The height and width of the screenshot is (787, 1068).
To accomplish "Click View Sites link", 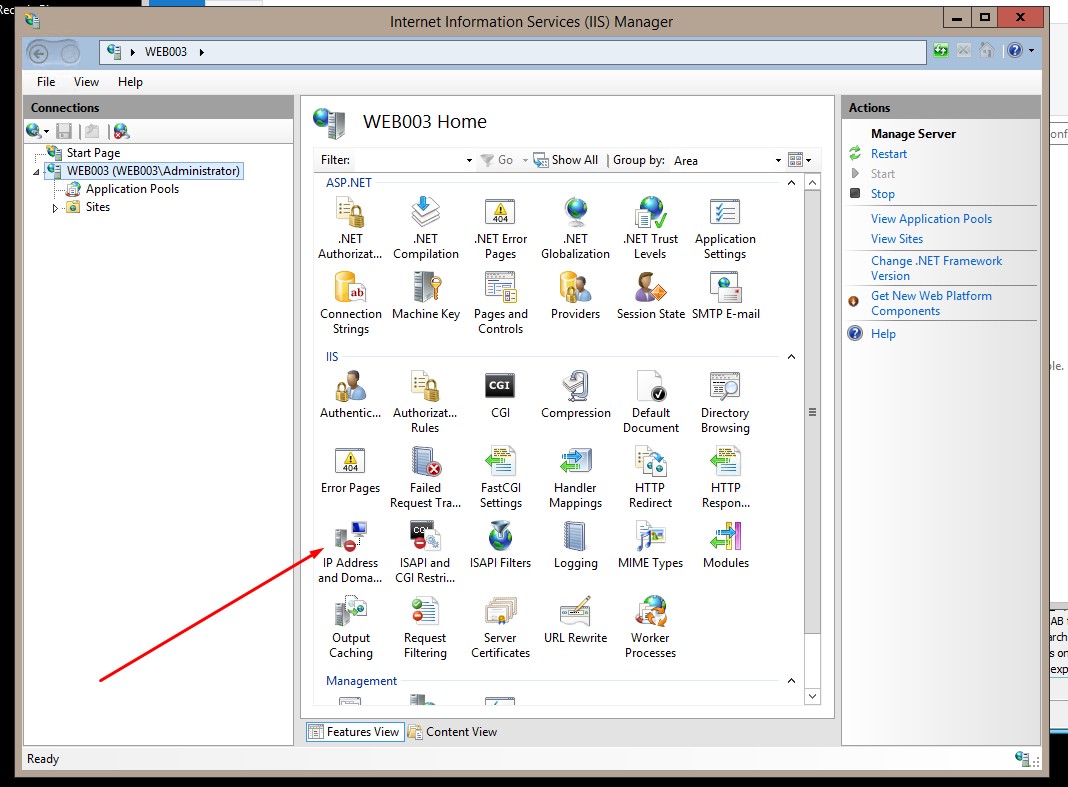I will (896, 239).
